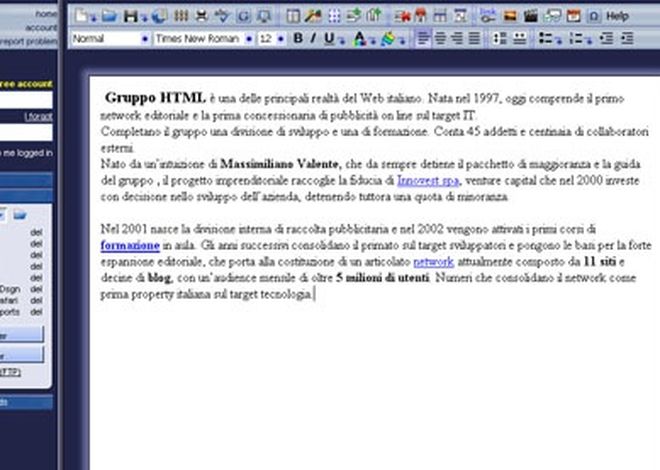Save the document with the floppy disk icon

point(131,16)
